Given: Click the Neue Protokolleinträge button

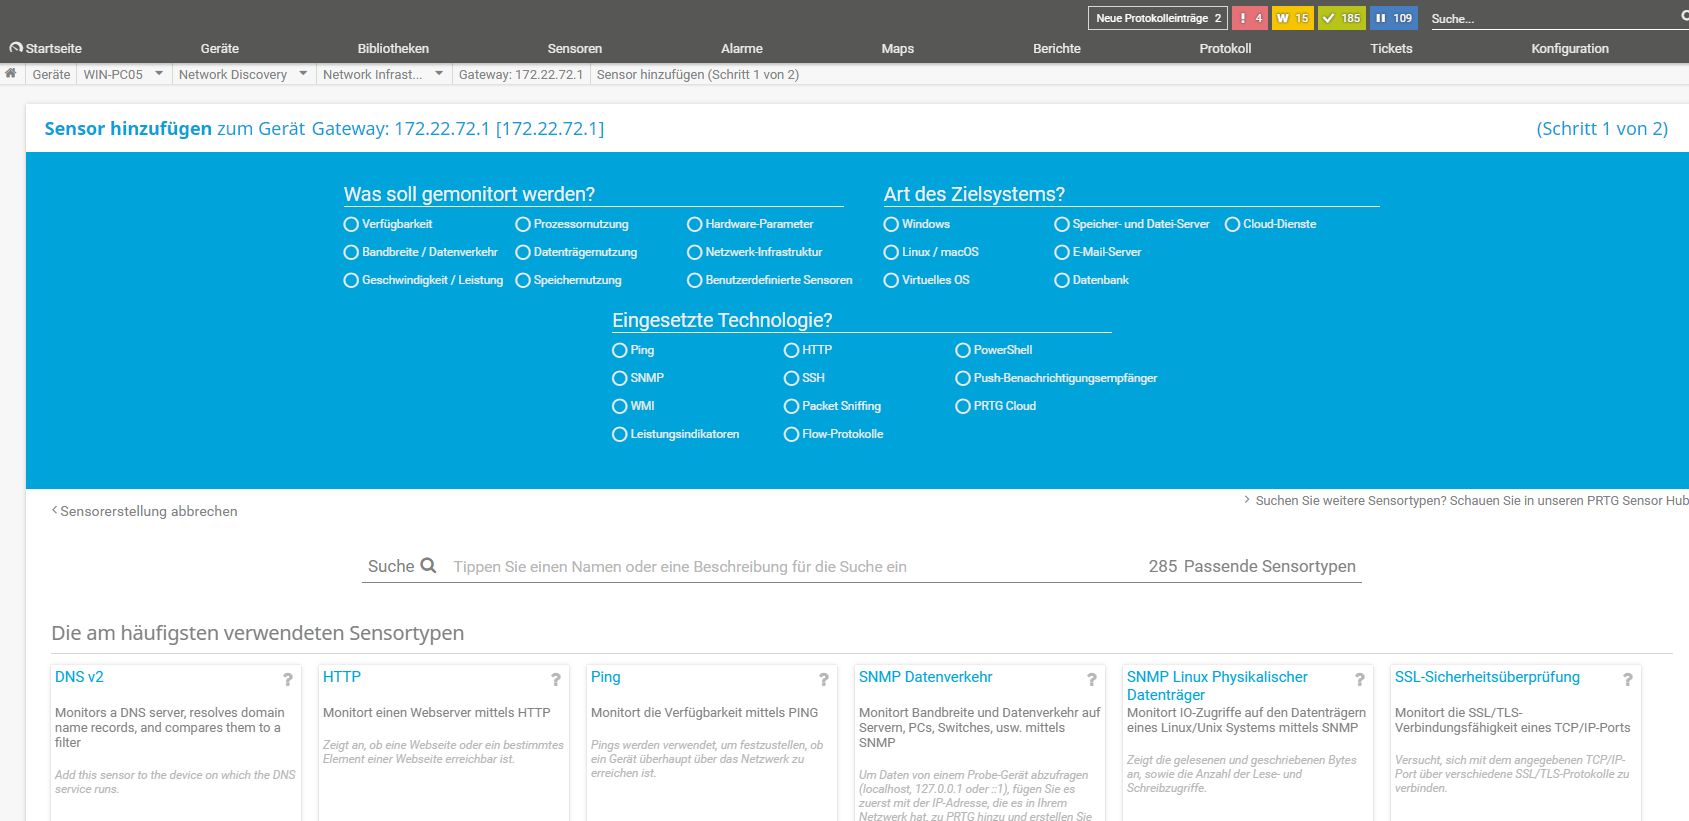Looking at the screenshot, I should (x=1157, y=18).
